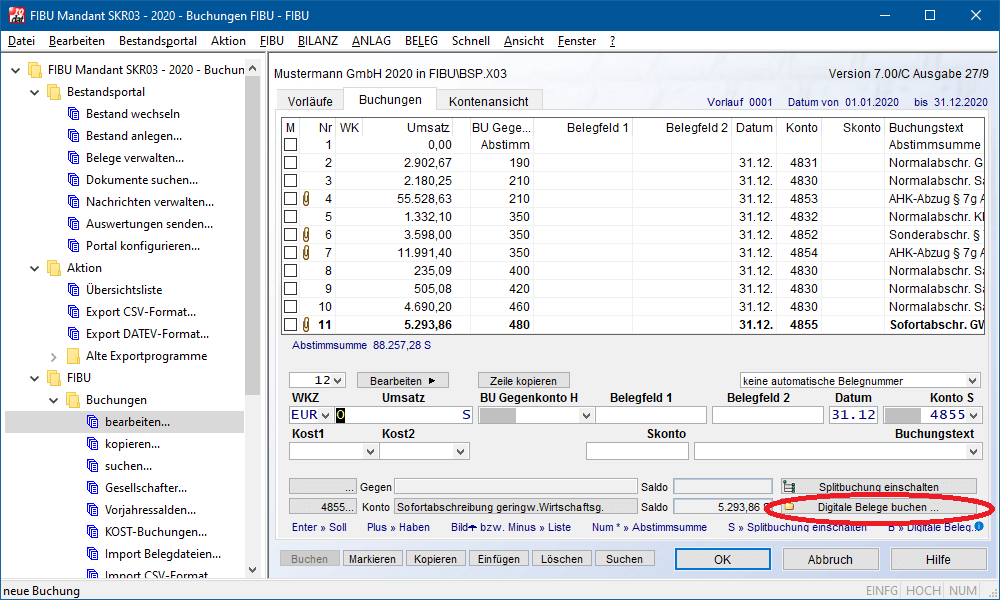Click the Zeile kopieren button
This screenshot has height=600, width=1000.
click(x=524, y=381)
